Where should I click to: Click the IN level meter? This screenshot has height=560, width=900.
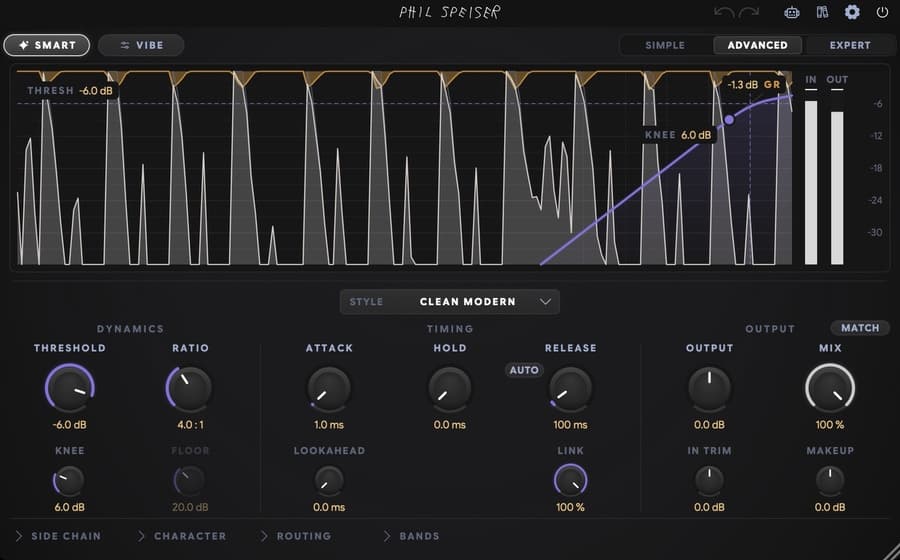click(810, 182)
